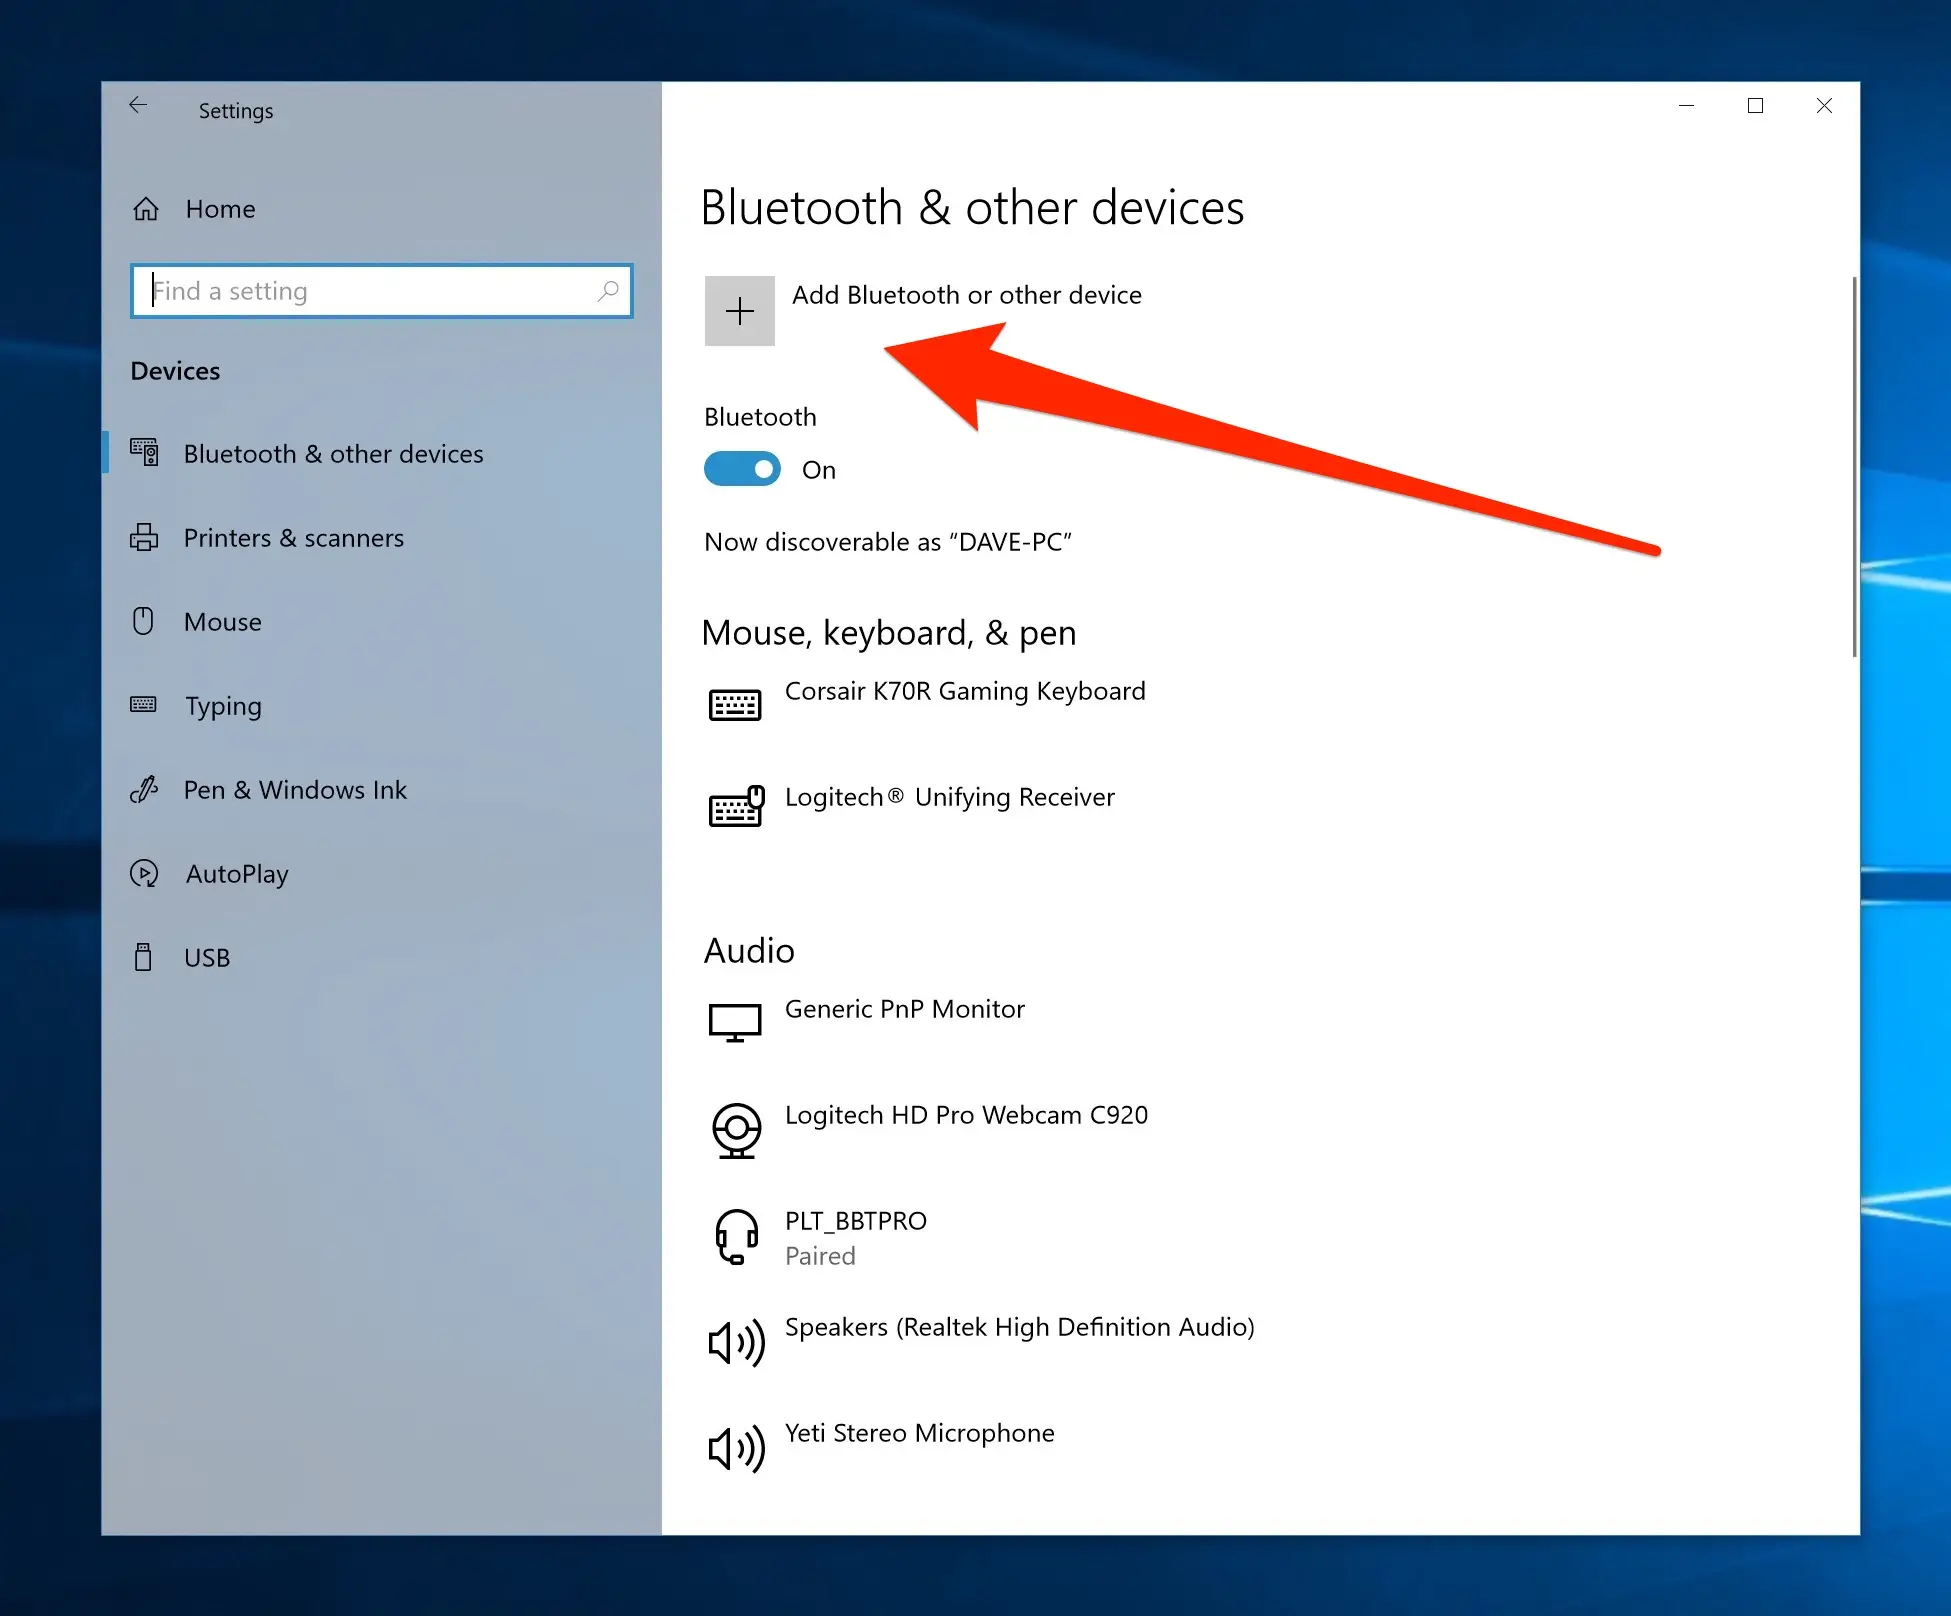Click inside the Find a setting search box
The width and height of the screenshot is (1951, 1616).
point(380,290)
